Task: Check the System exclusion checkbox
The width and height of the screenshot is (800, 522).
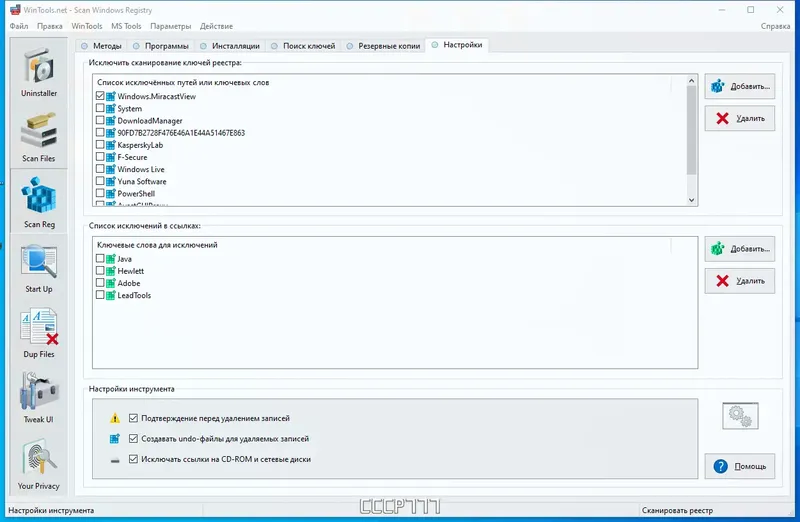Action: point(100,108)
